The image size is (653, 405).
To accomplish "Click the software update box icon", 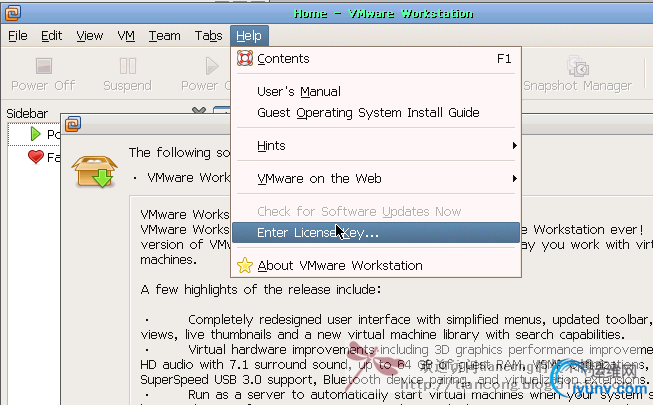I will (95, 171).
